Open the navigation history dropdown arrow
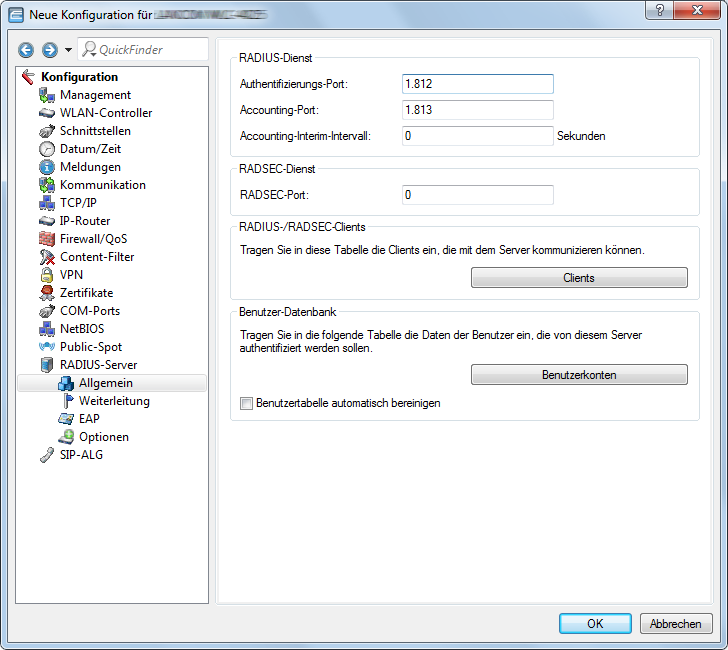 click(x=68, y=50)
